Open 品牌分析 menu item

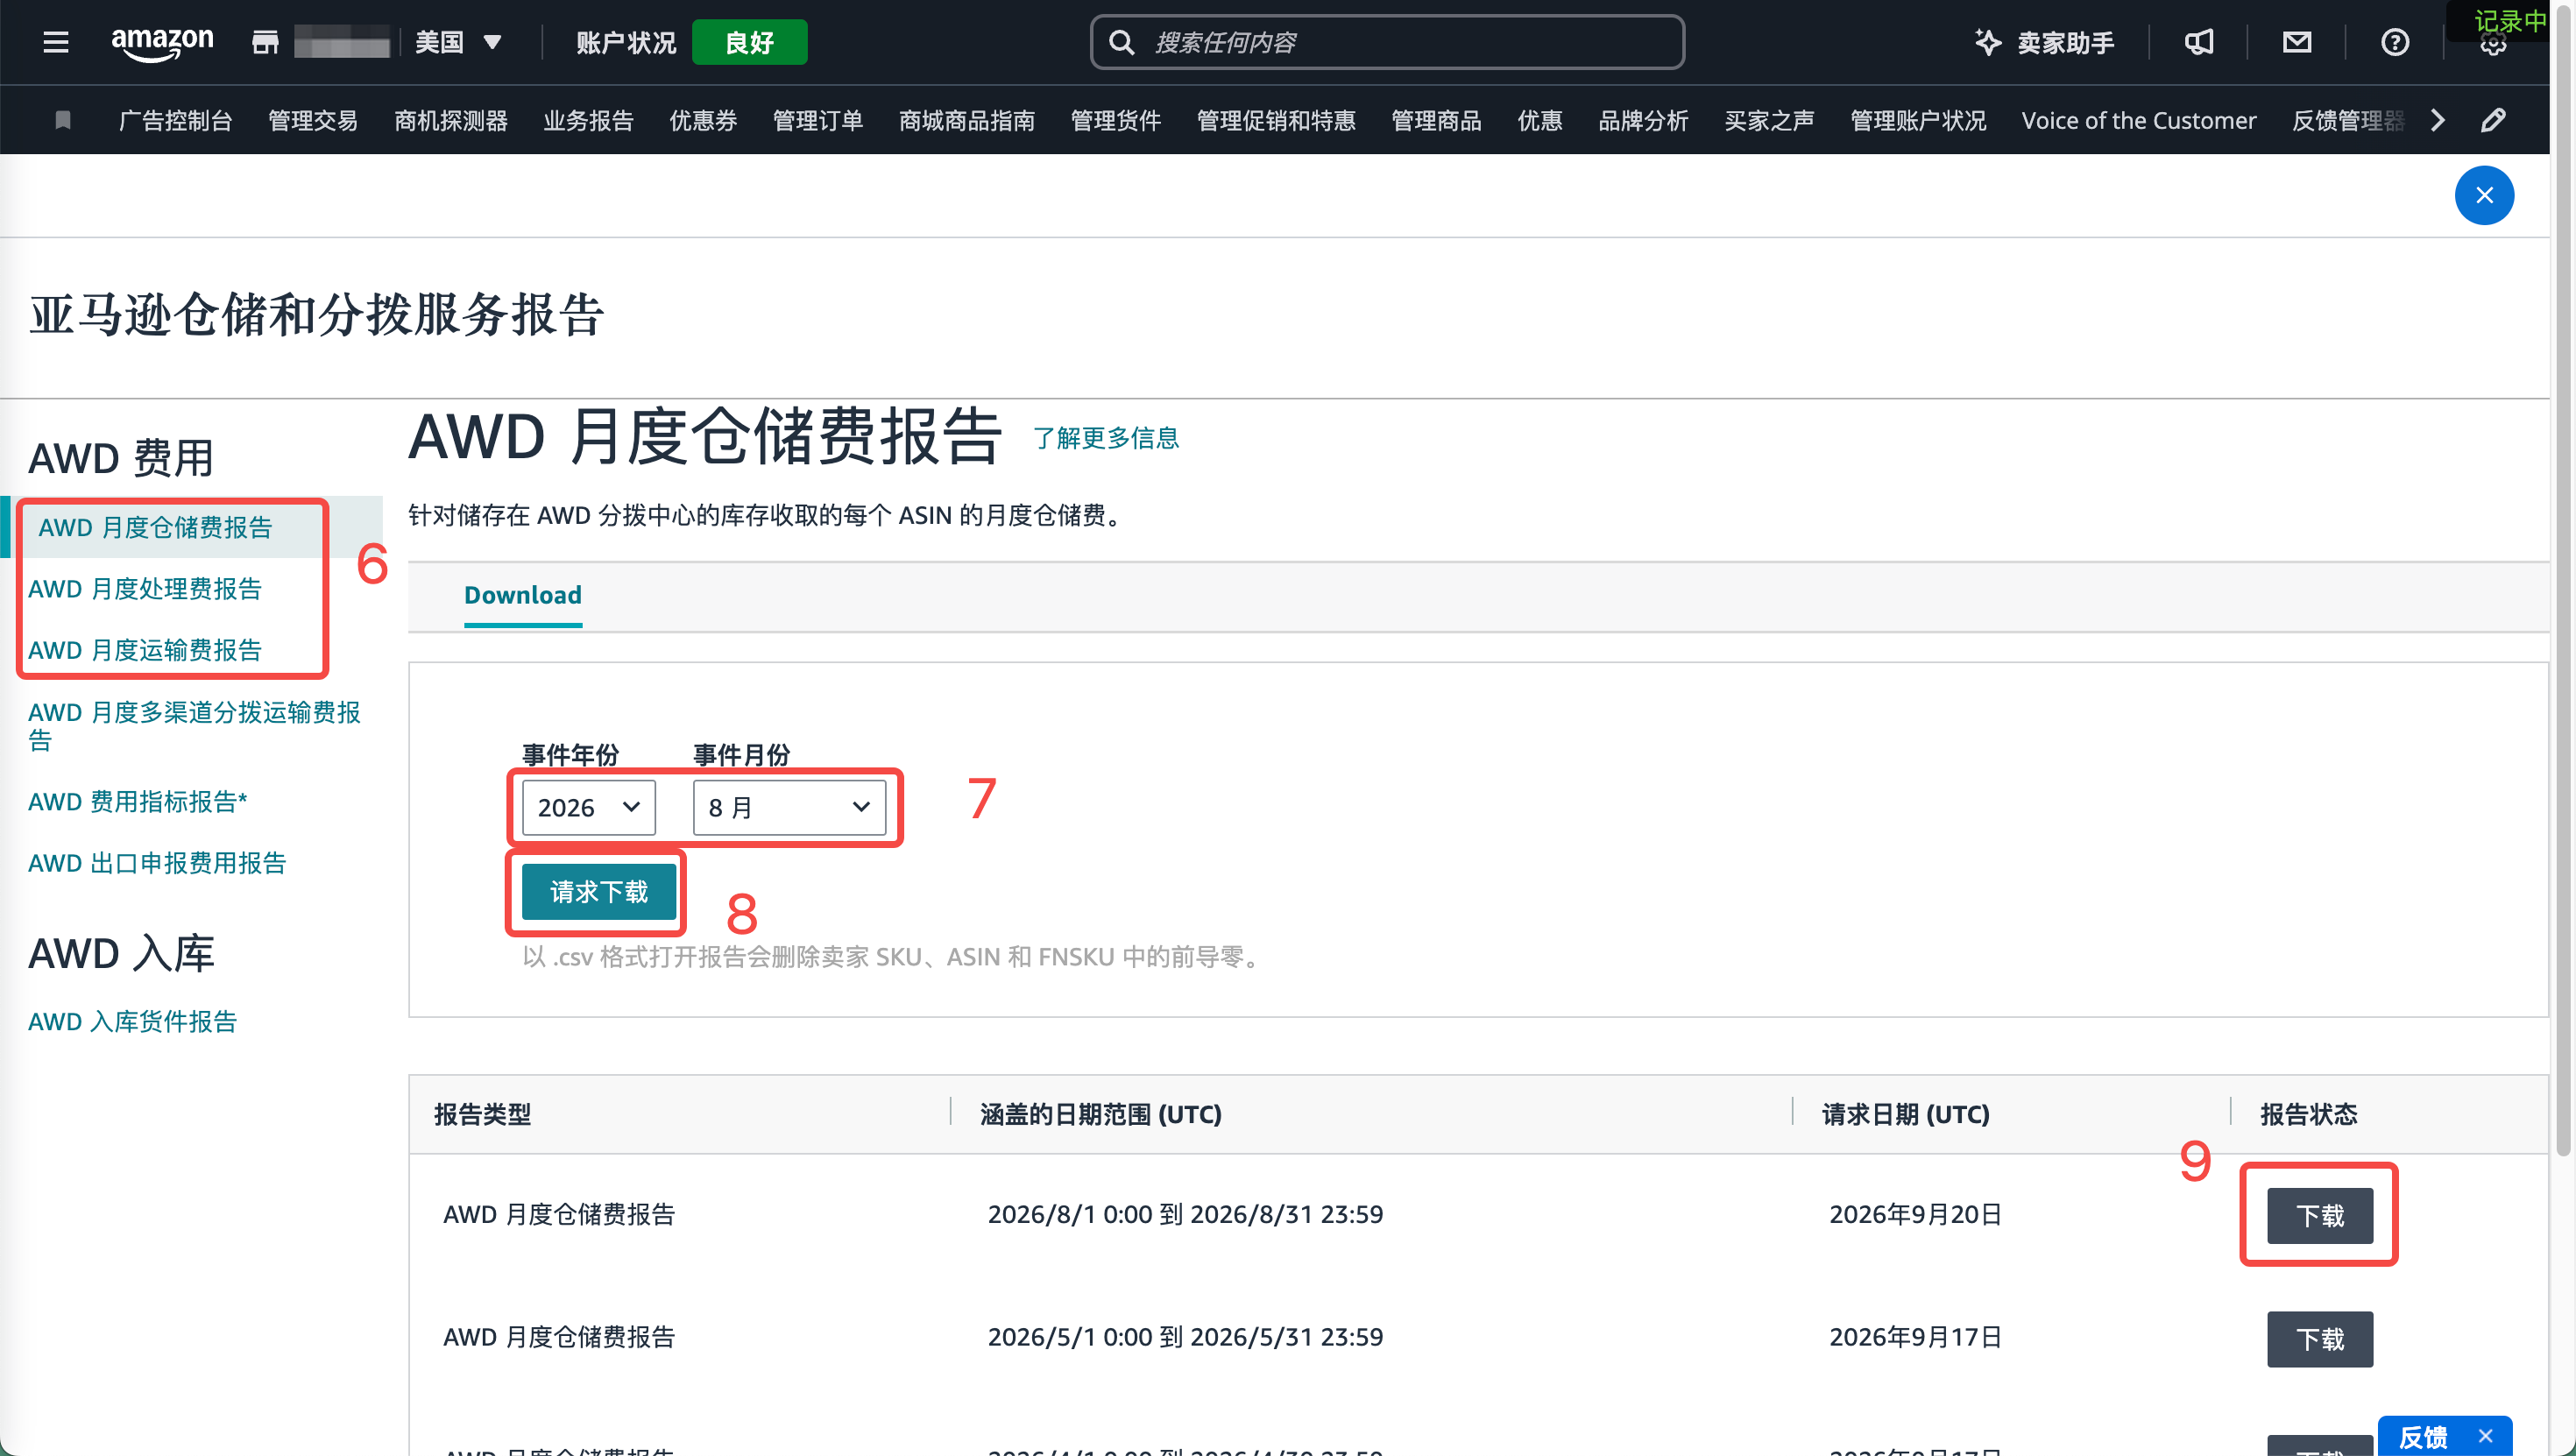[x=1643, y=120]
